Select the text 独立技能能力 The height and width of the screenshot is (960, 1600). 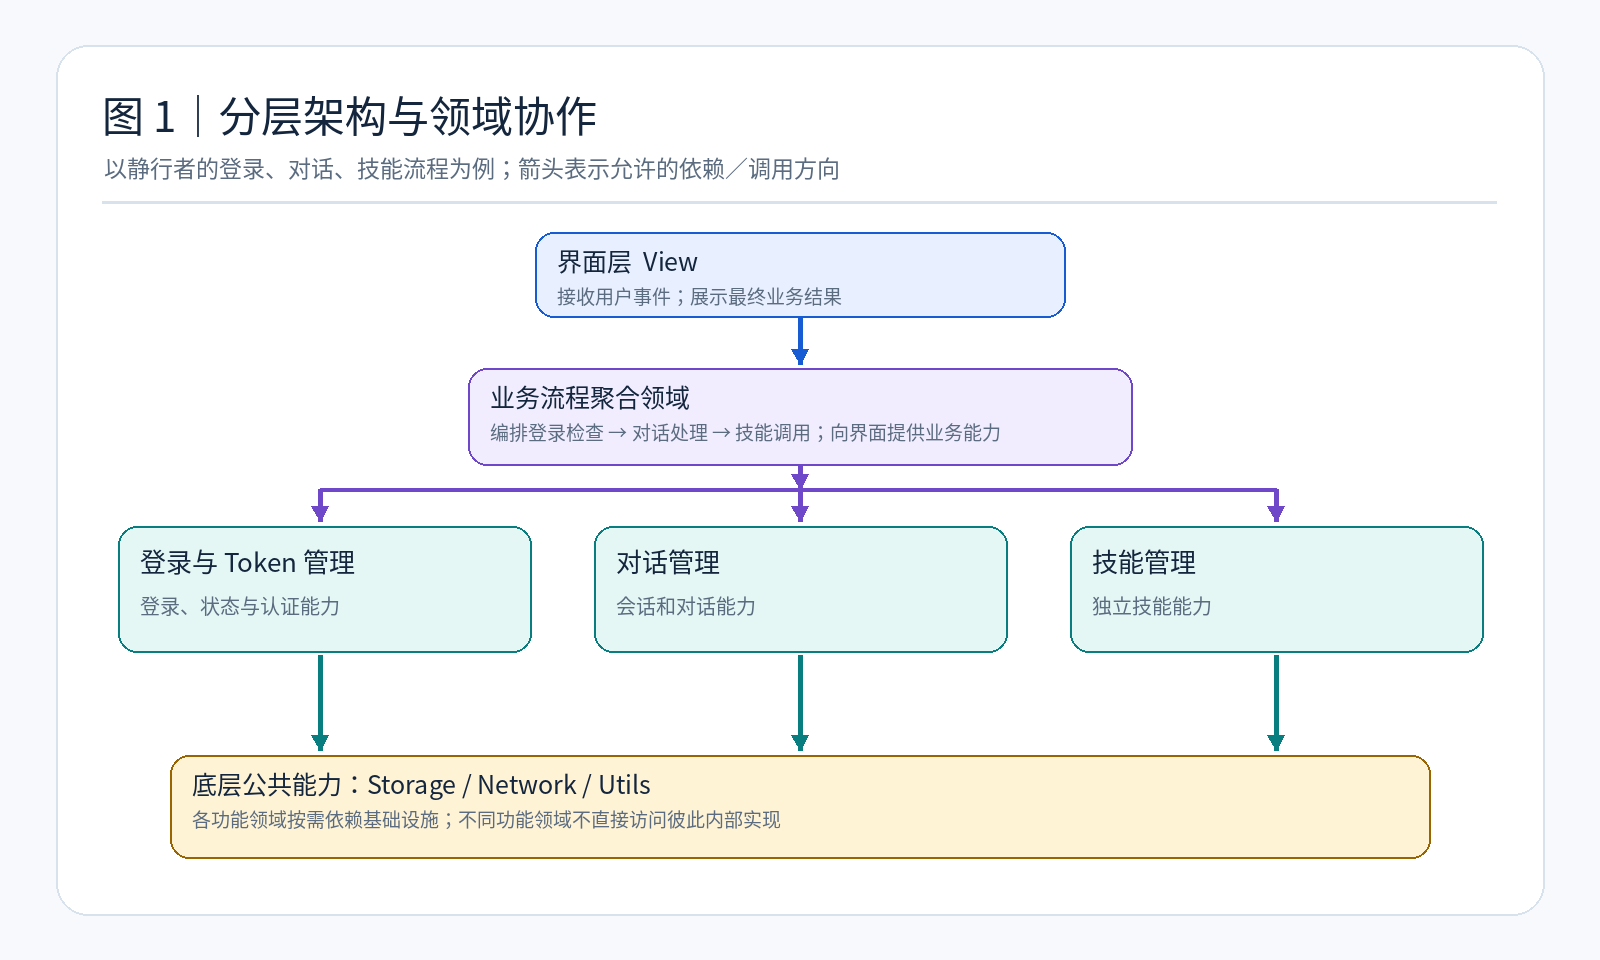1152,607
